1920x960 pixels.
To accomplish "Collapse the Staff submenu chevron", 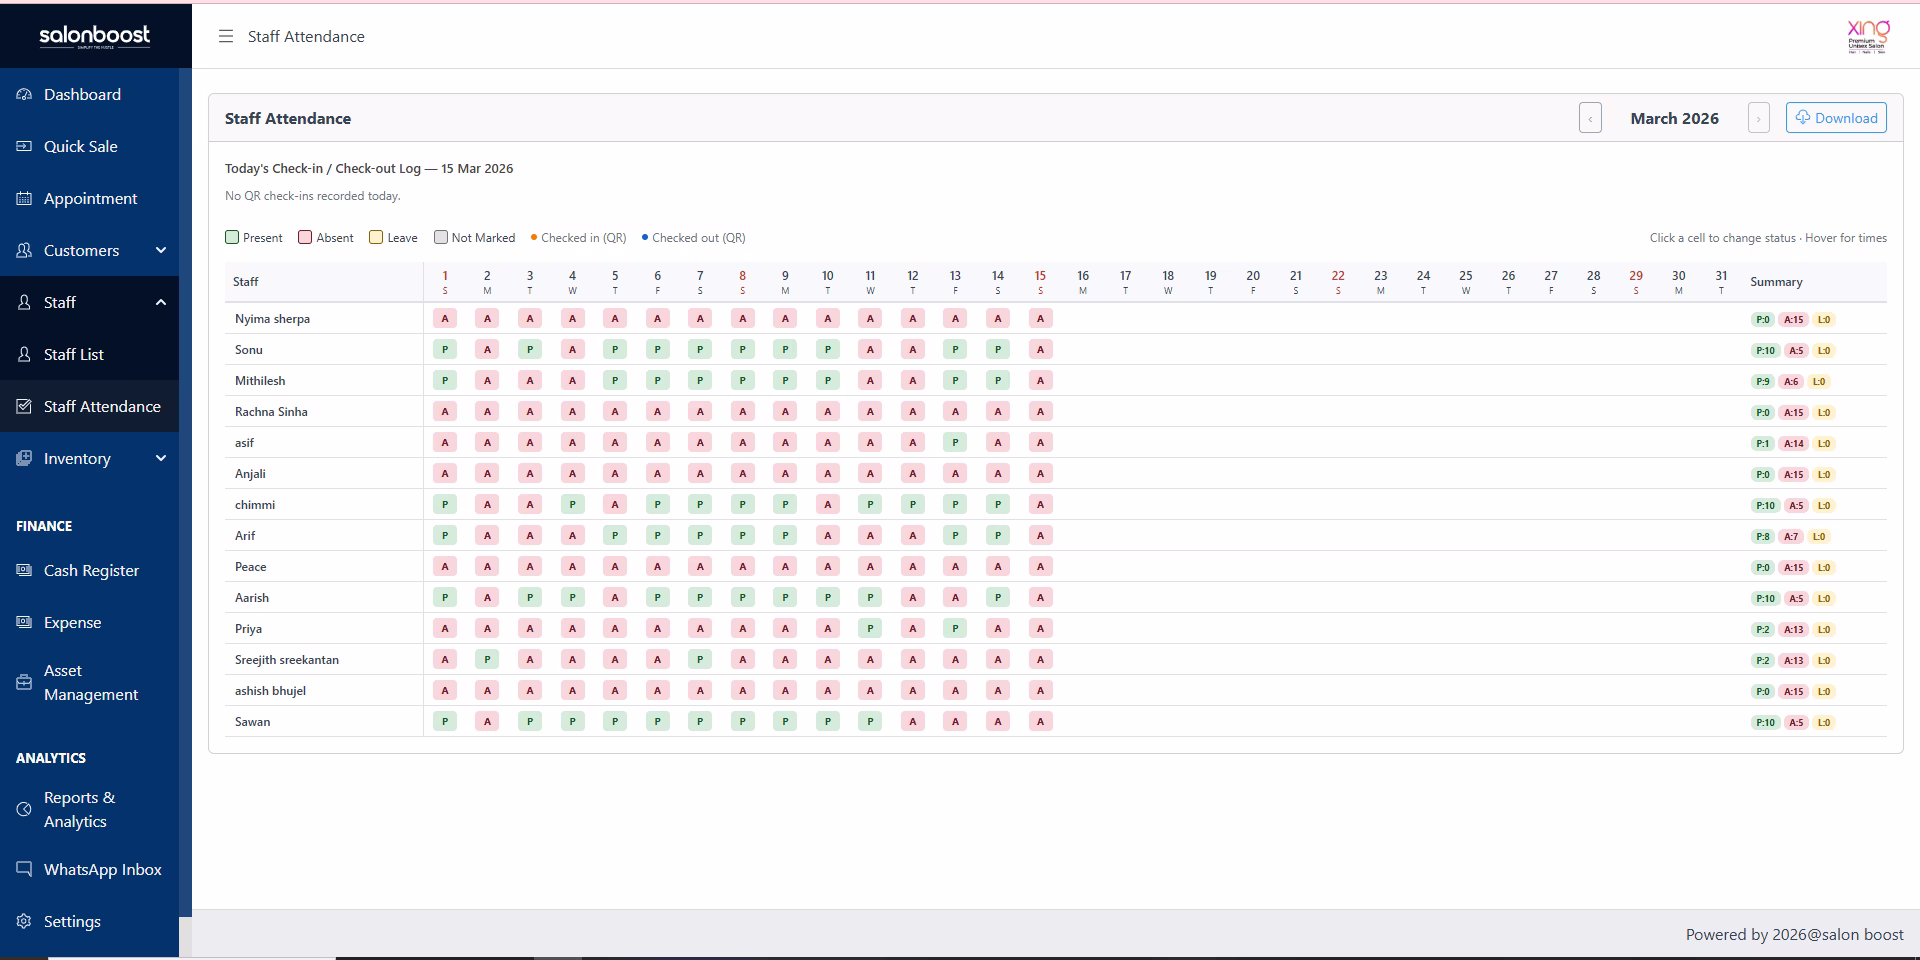I will tap(161, 302).
